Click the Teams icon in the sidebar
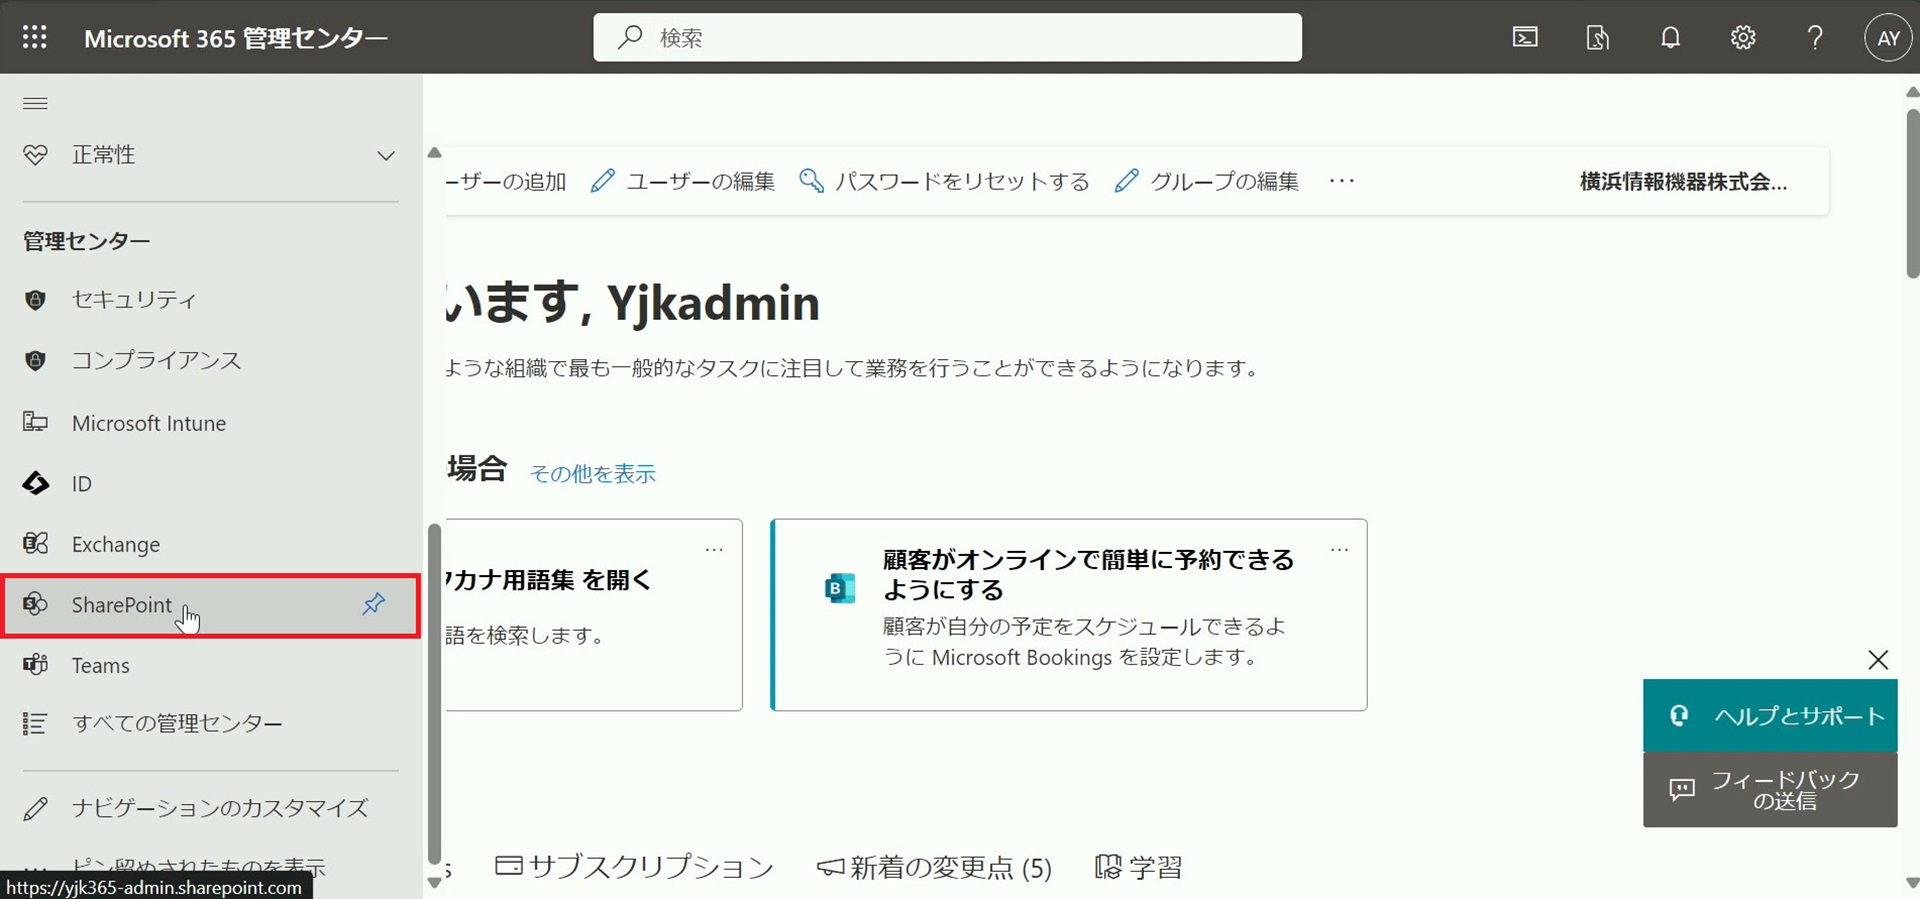The image size is (1920, 899). 35,664
